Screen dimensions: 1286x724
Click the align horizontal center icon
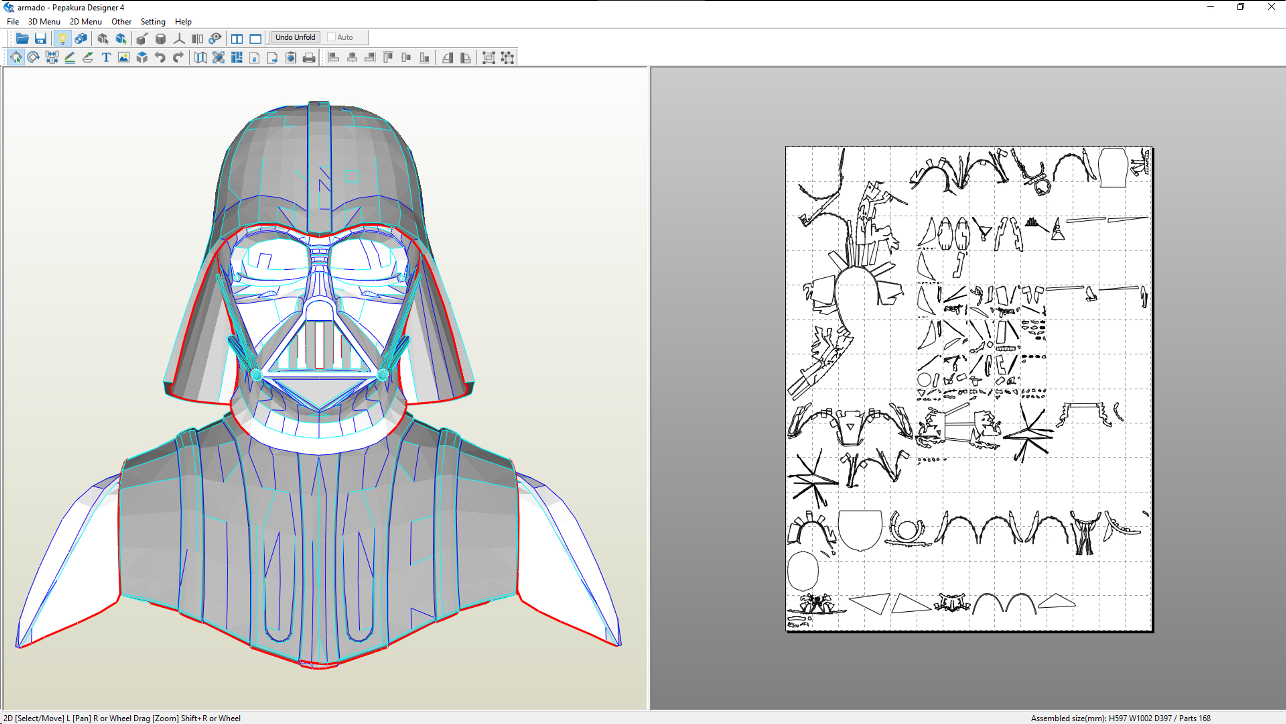351,57
